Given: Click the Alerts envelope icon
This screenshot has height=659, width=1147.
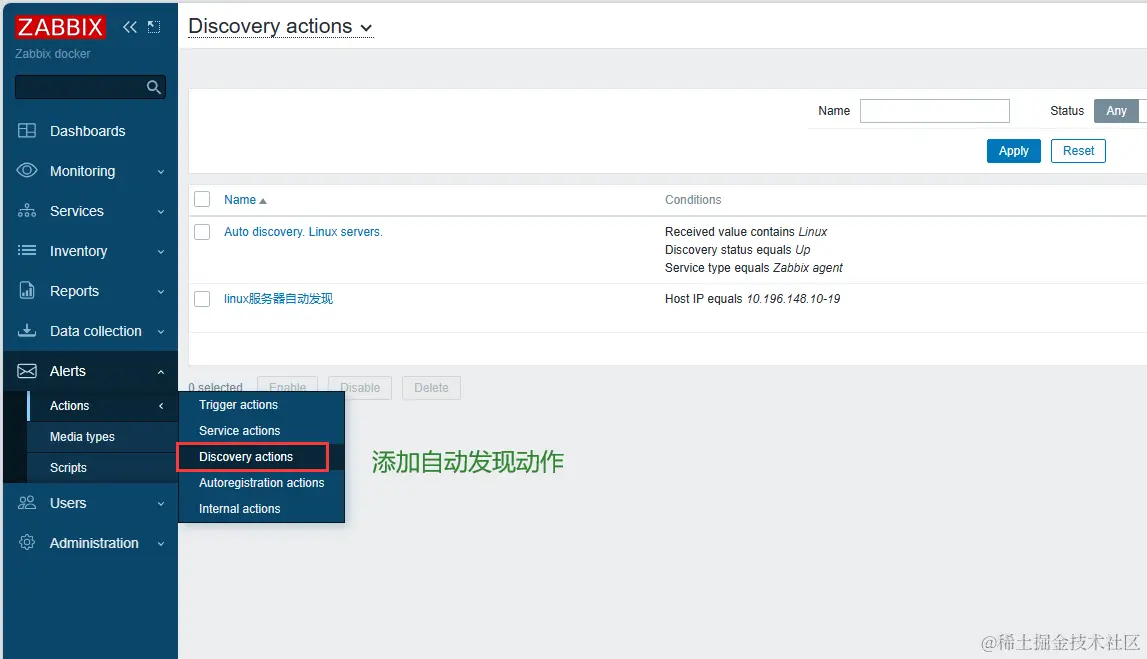Looking at the screenshot, I should click(x=27, y=371).
